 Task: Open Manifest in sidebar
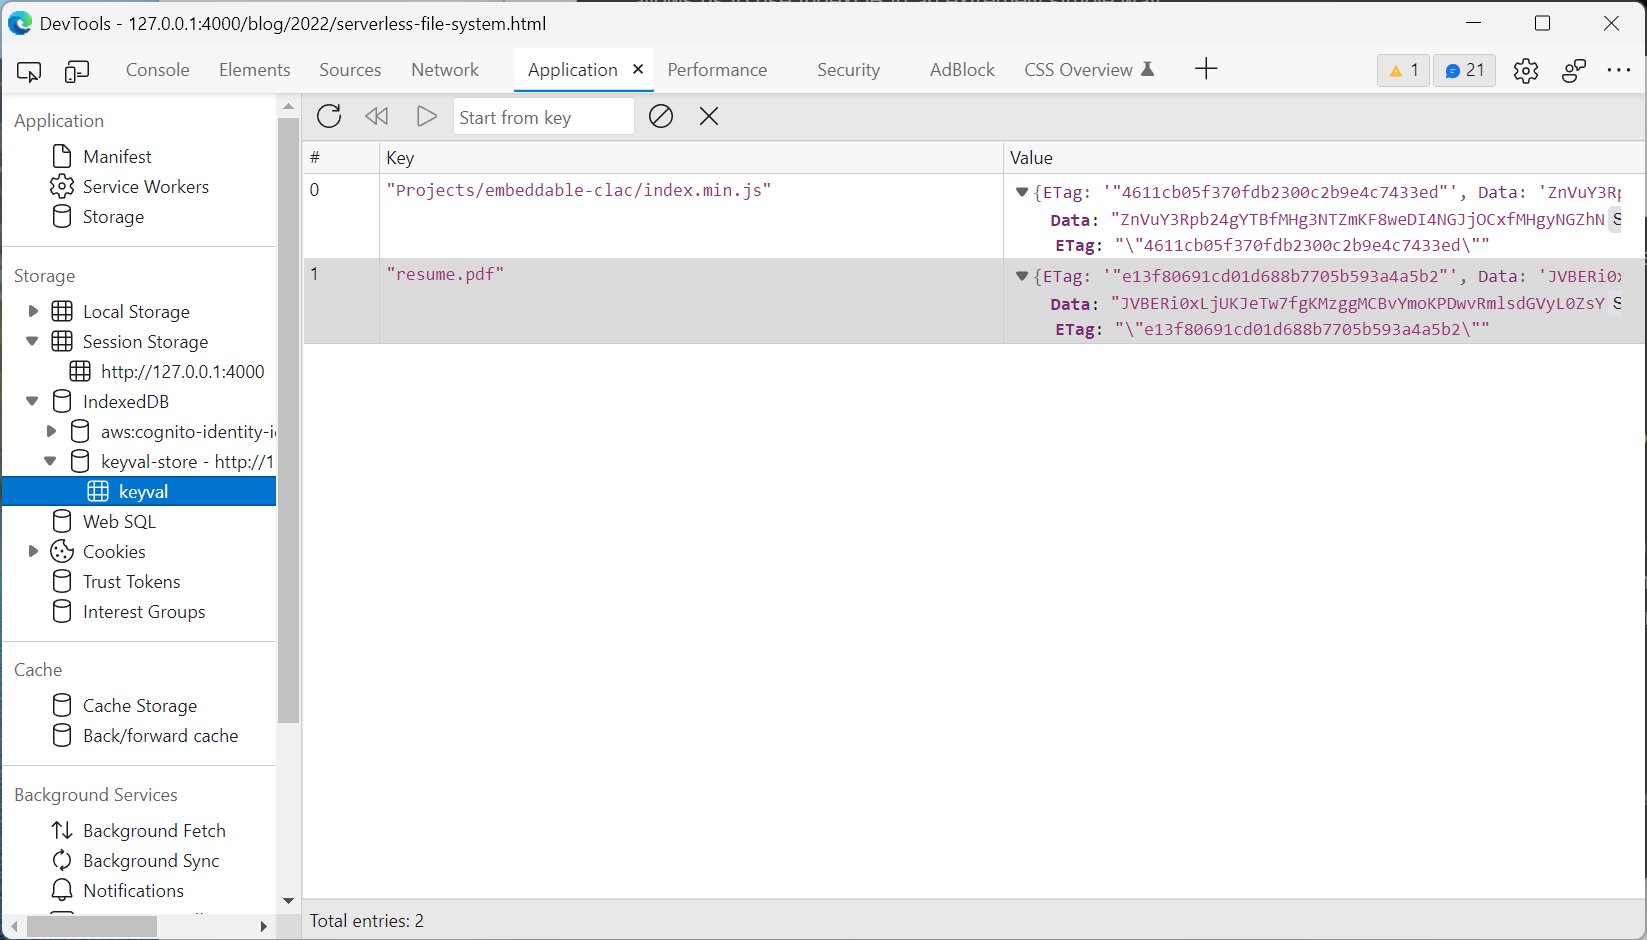pyautogui.click(x=117, y=157)
